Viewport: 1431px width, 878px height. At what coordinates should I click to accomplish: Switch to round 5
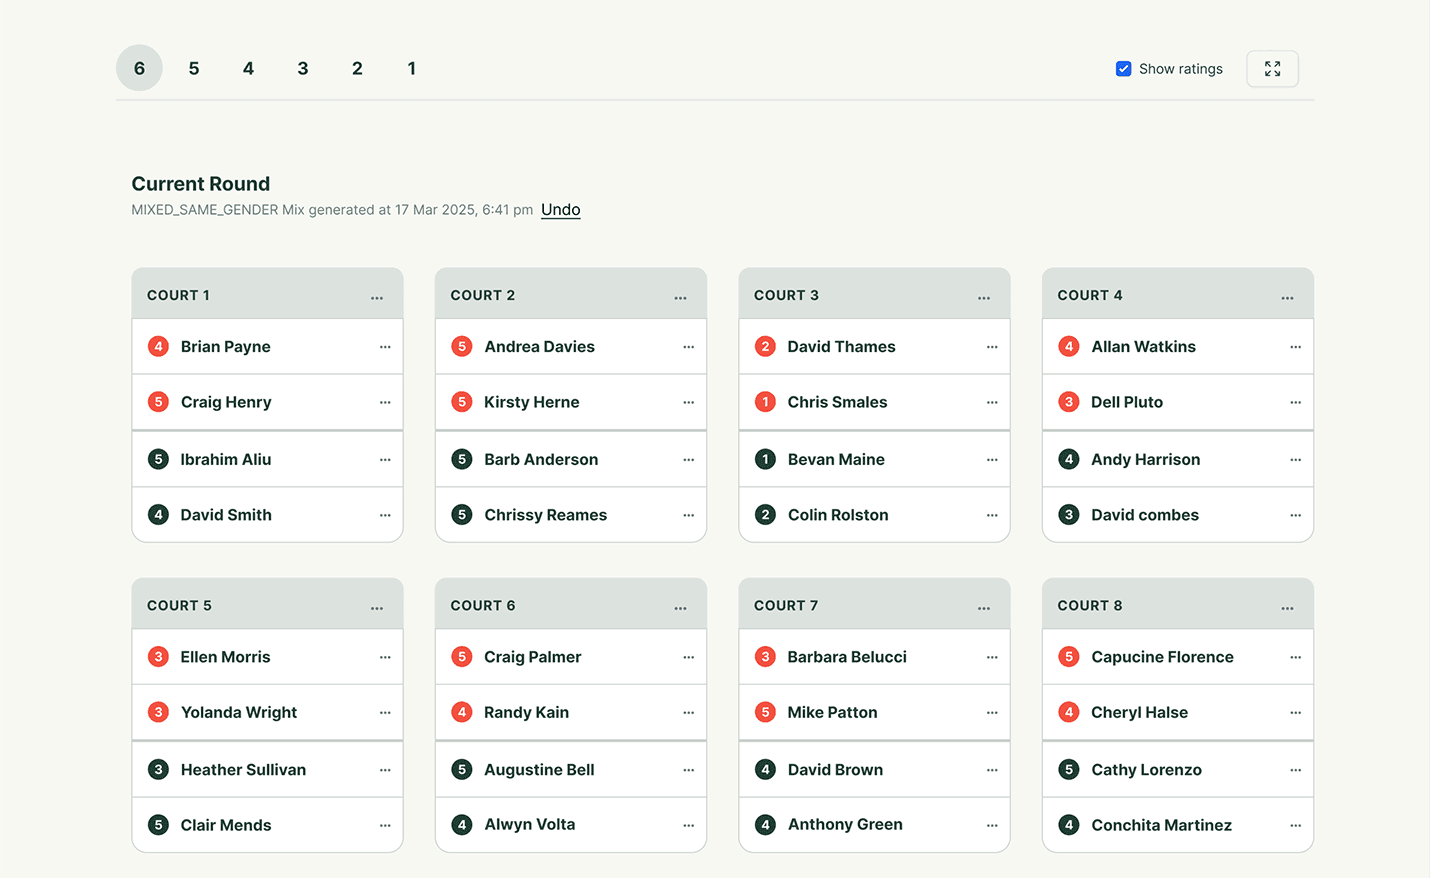193,68
